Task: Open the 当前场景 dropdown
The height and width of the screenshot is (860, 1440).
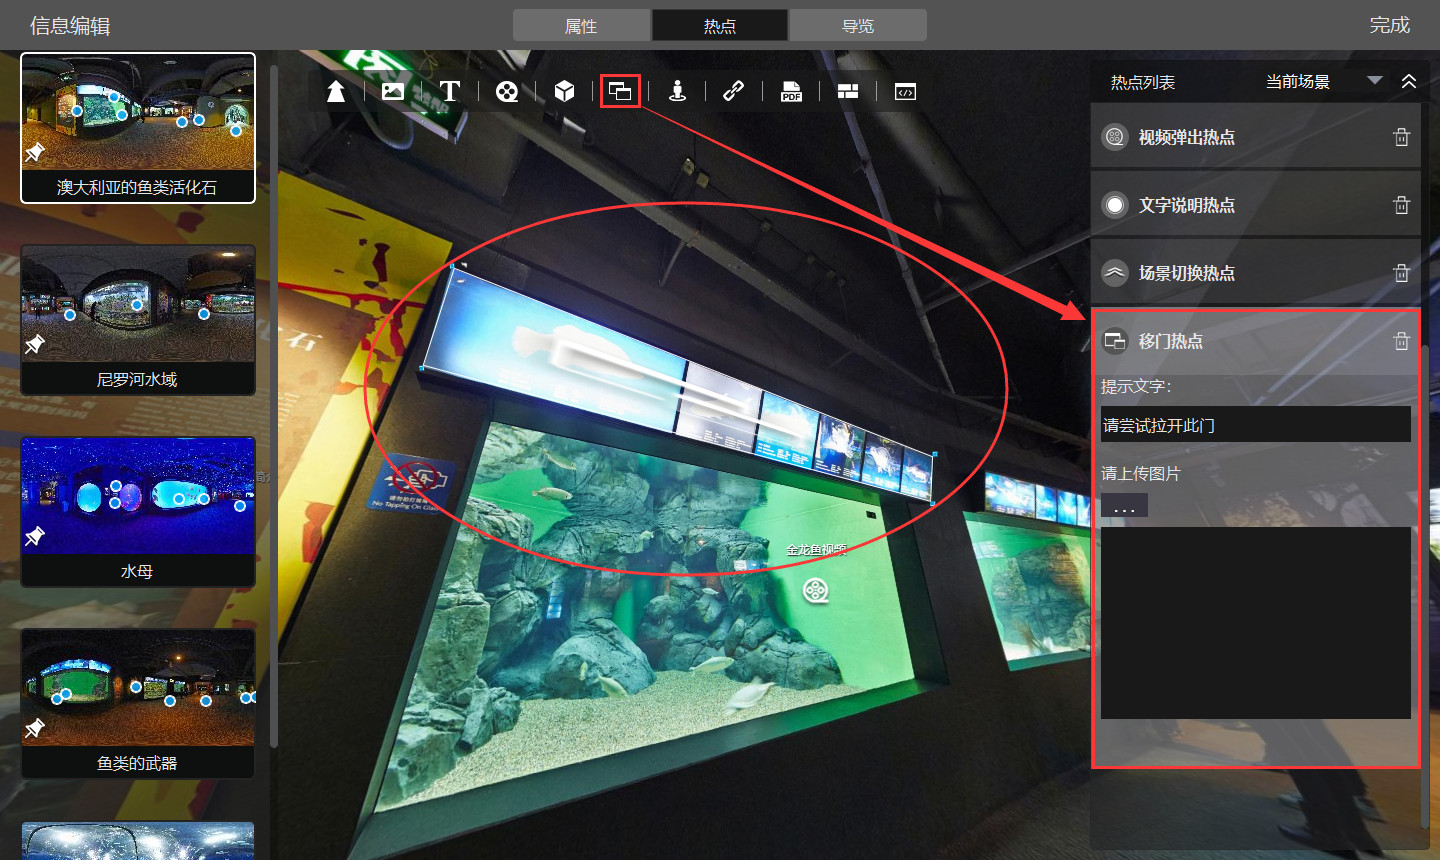Action: (x=1374, y=81)
